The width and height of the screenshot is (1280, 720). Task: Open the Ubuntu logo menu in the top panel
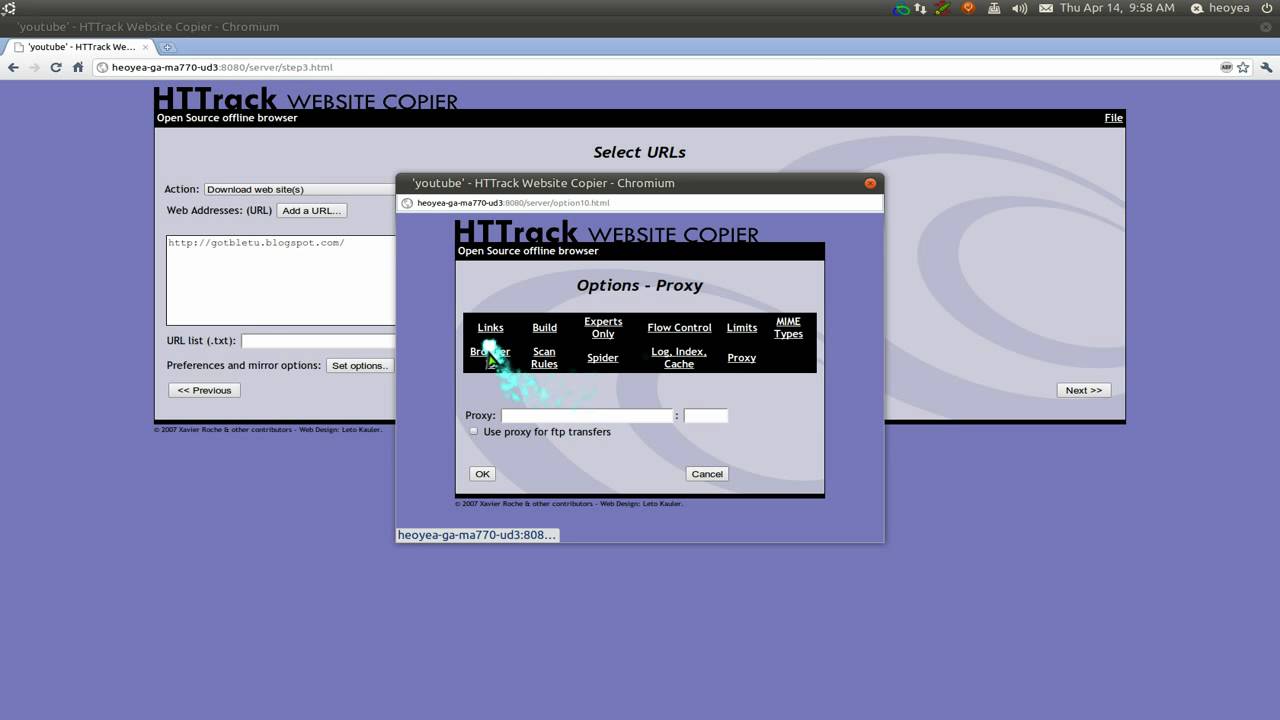click(x=9, y=8)
